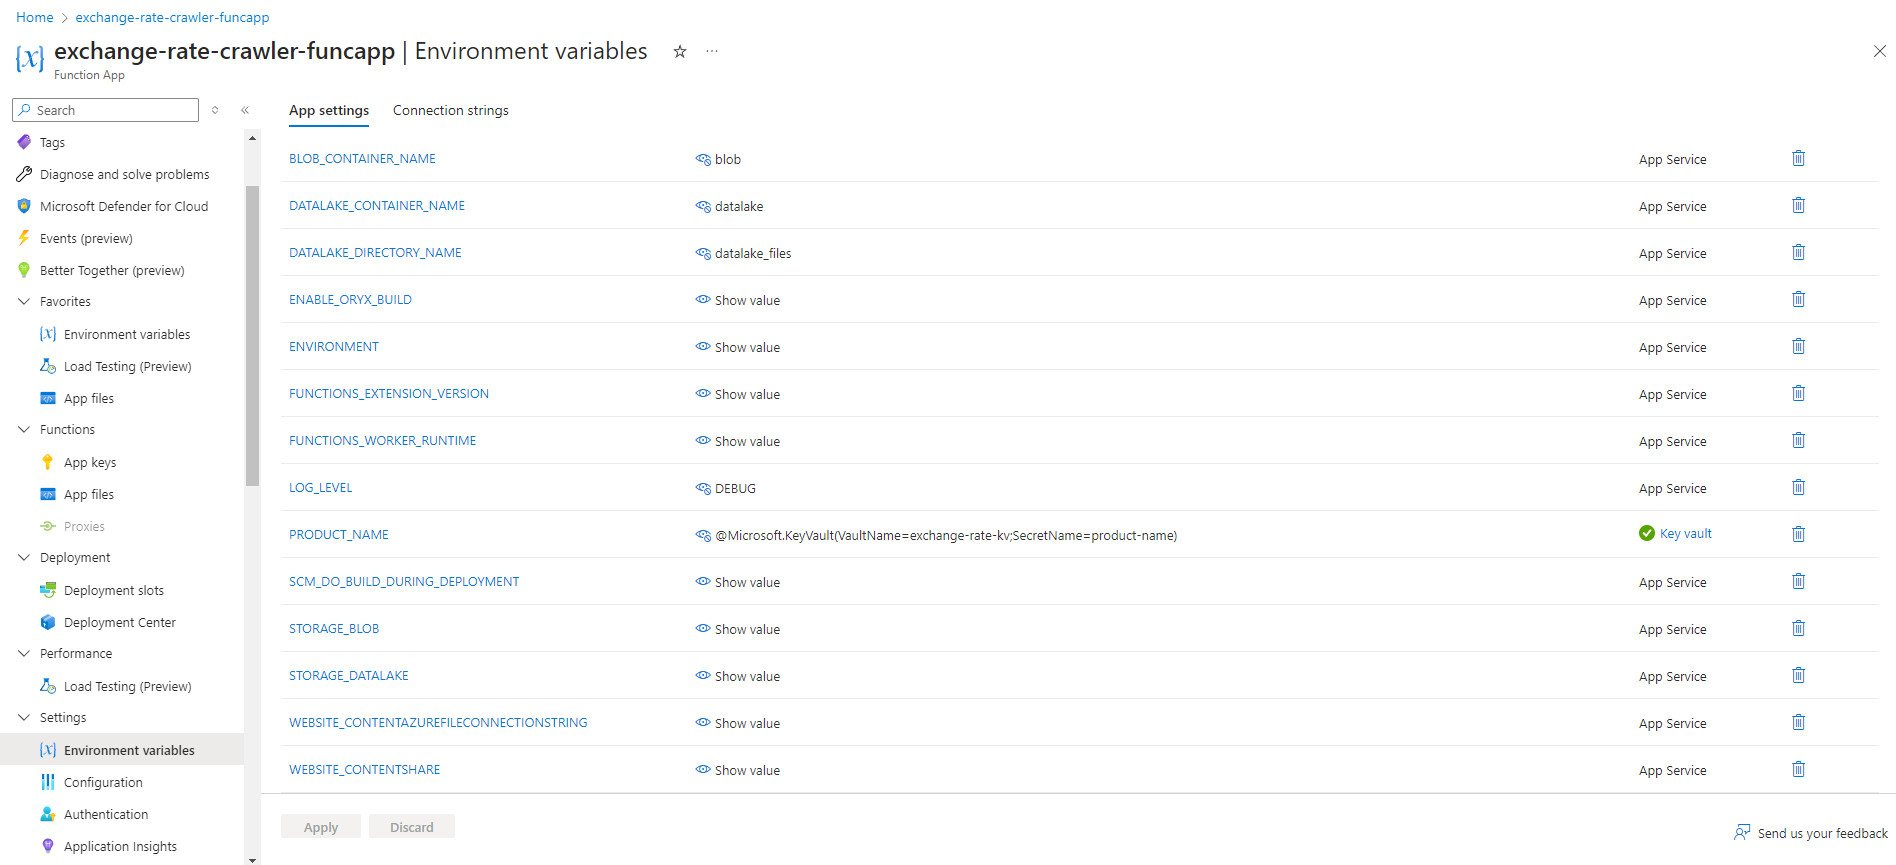Open the more options ellipsis in header
The width and height of the screenshot is (1896, 865).
pos(712,51)
